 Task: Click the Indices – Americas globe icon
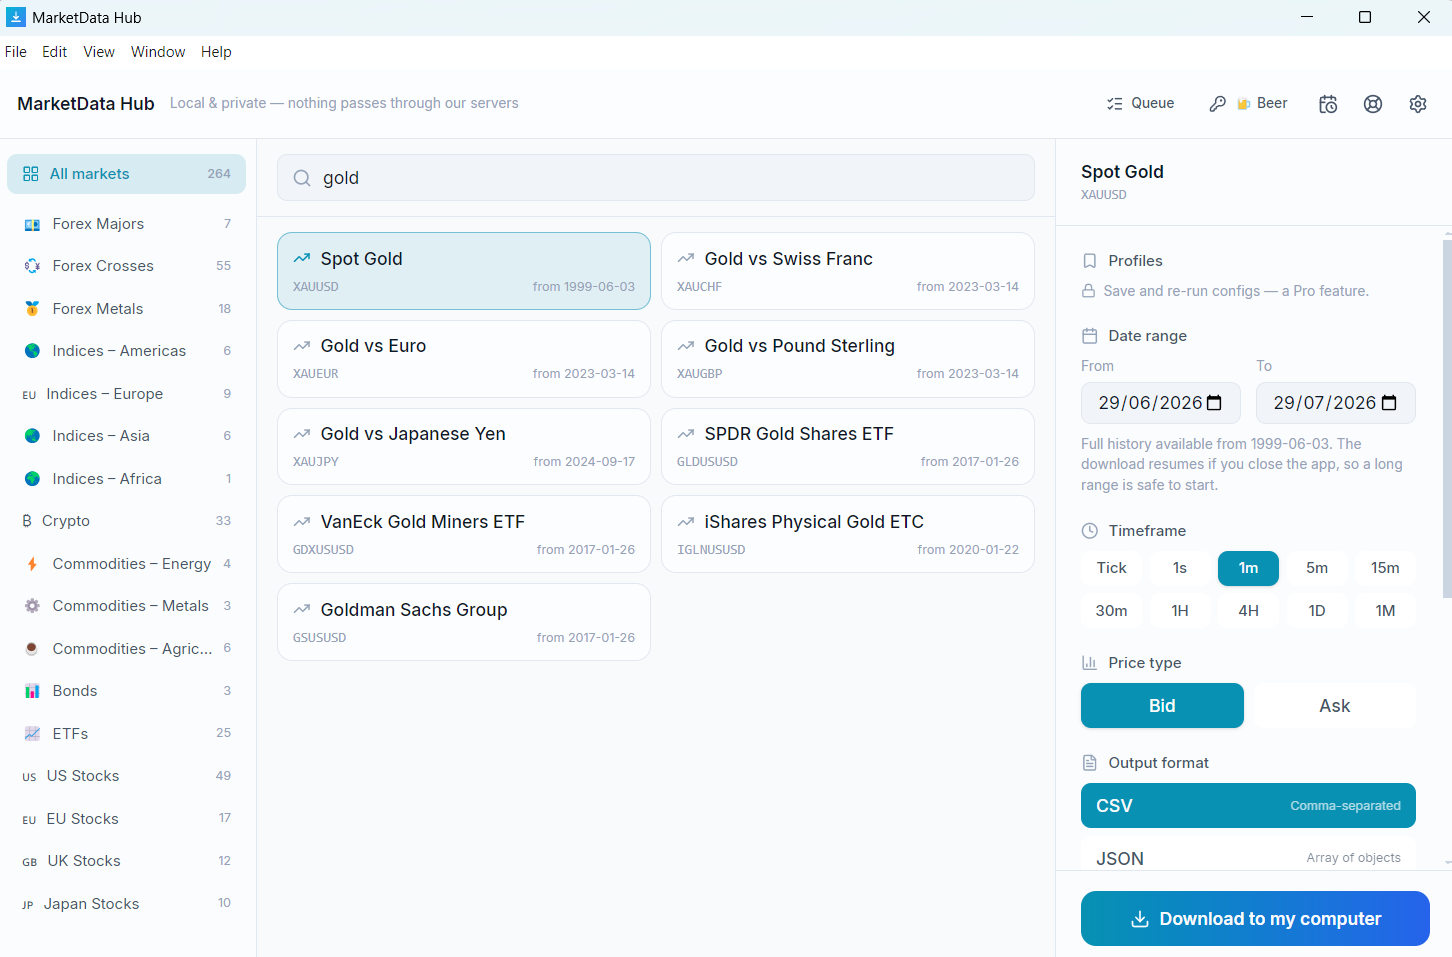[32, 351]
